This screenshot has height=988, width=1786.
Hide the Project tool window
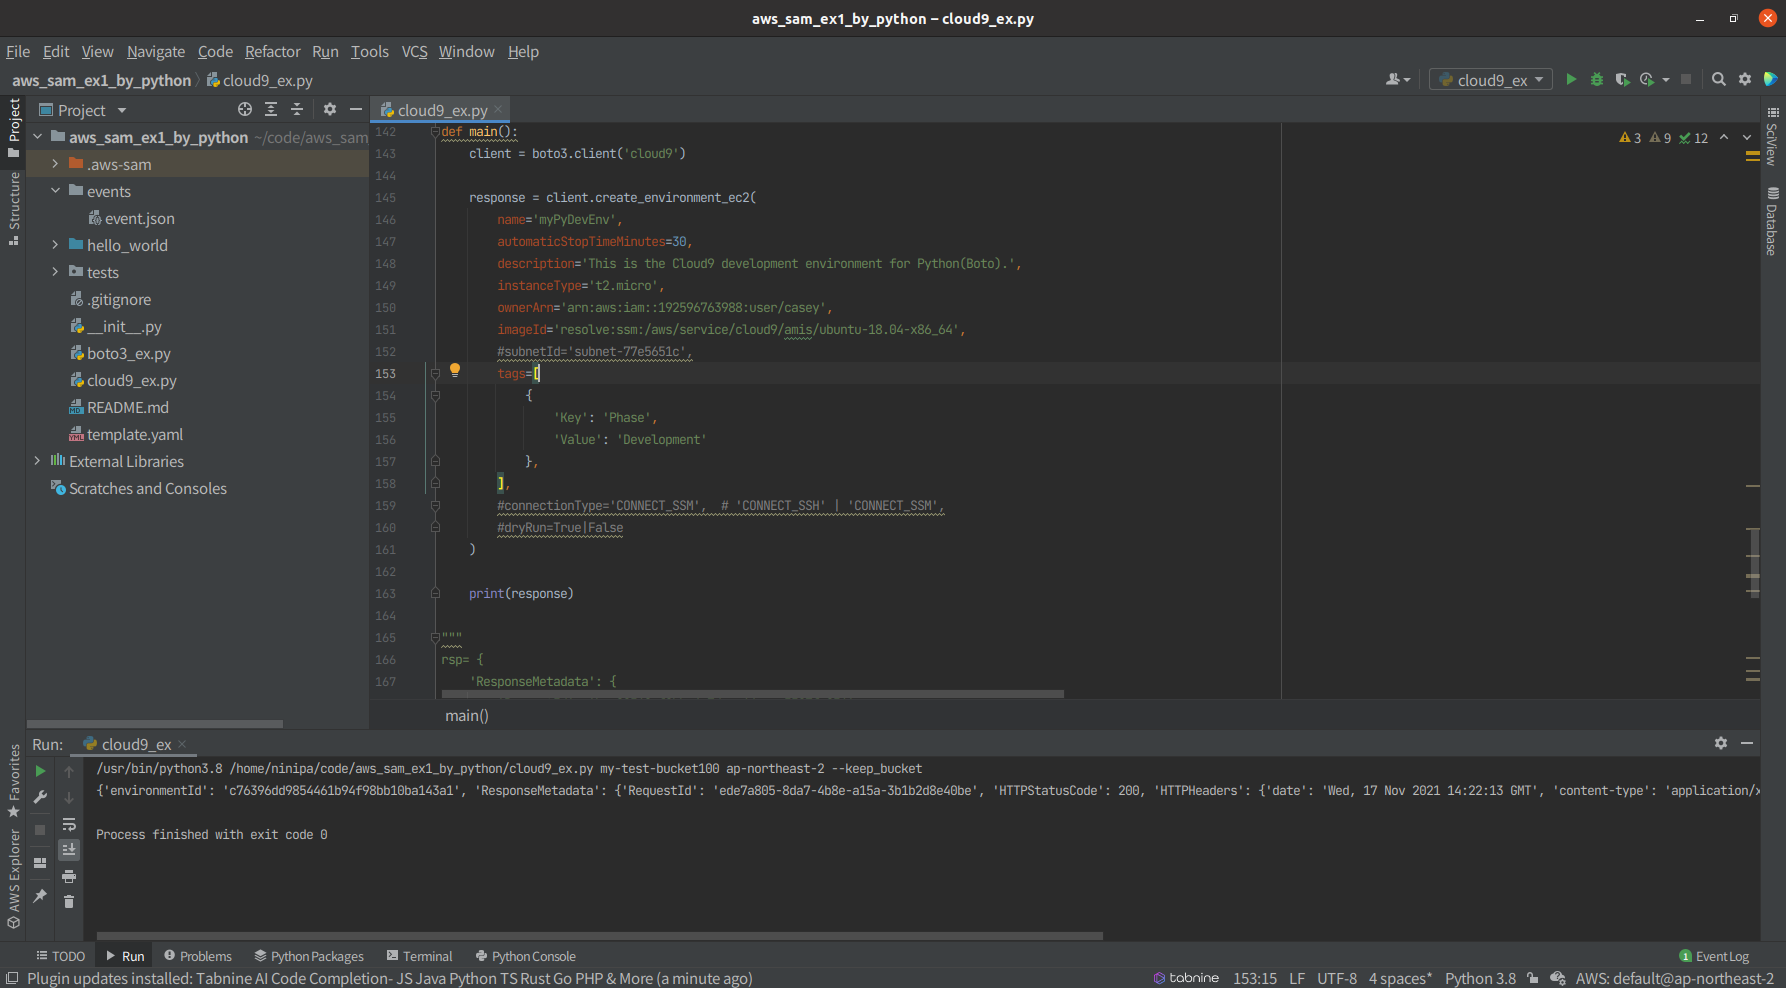pos(356,110)
